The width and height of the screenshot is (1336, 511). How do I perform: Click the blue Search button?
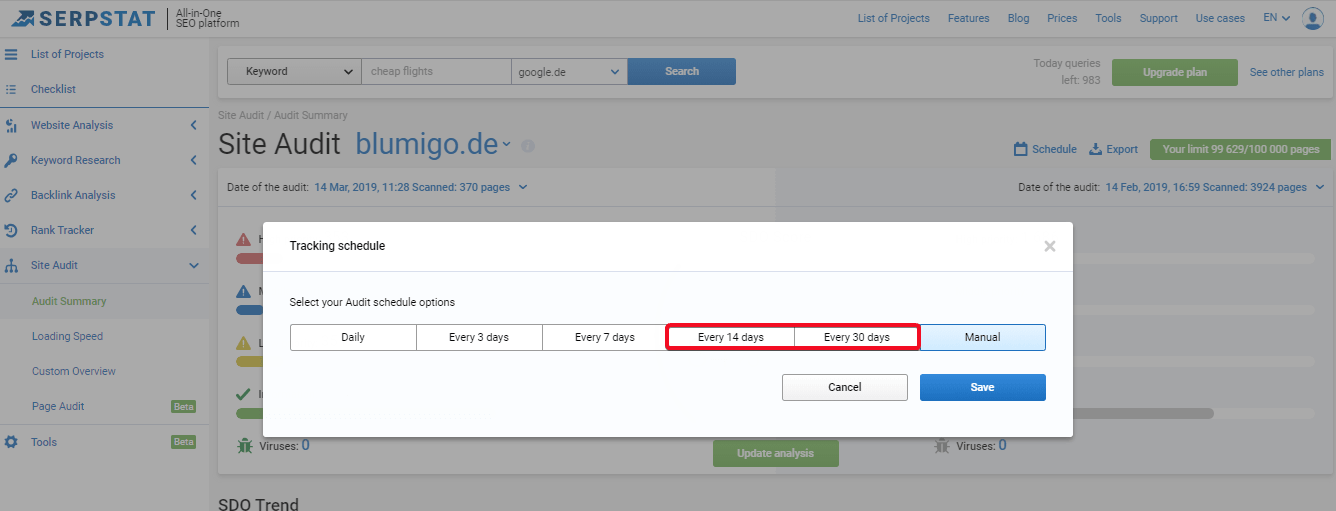682,71
